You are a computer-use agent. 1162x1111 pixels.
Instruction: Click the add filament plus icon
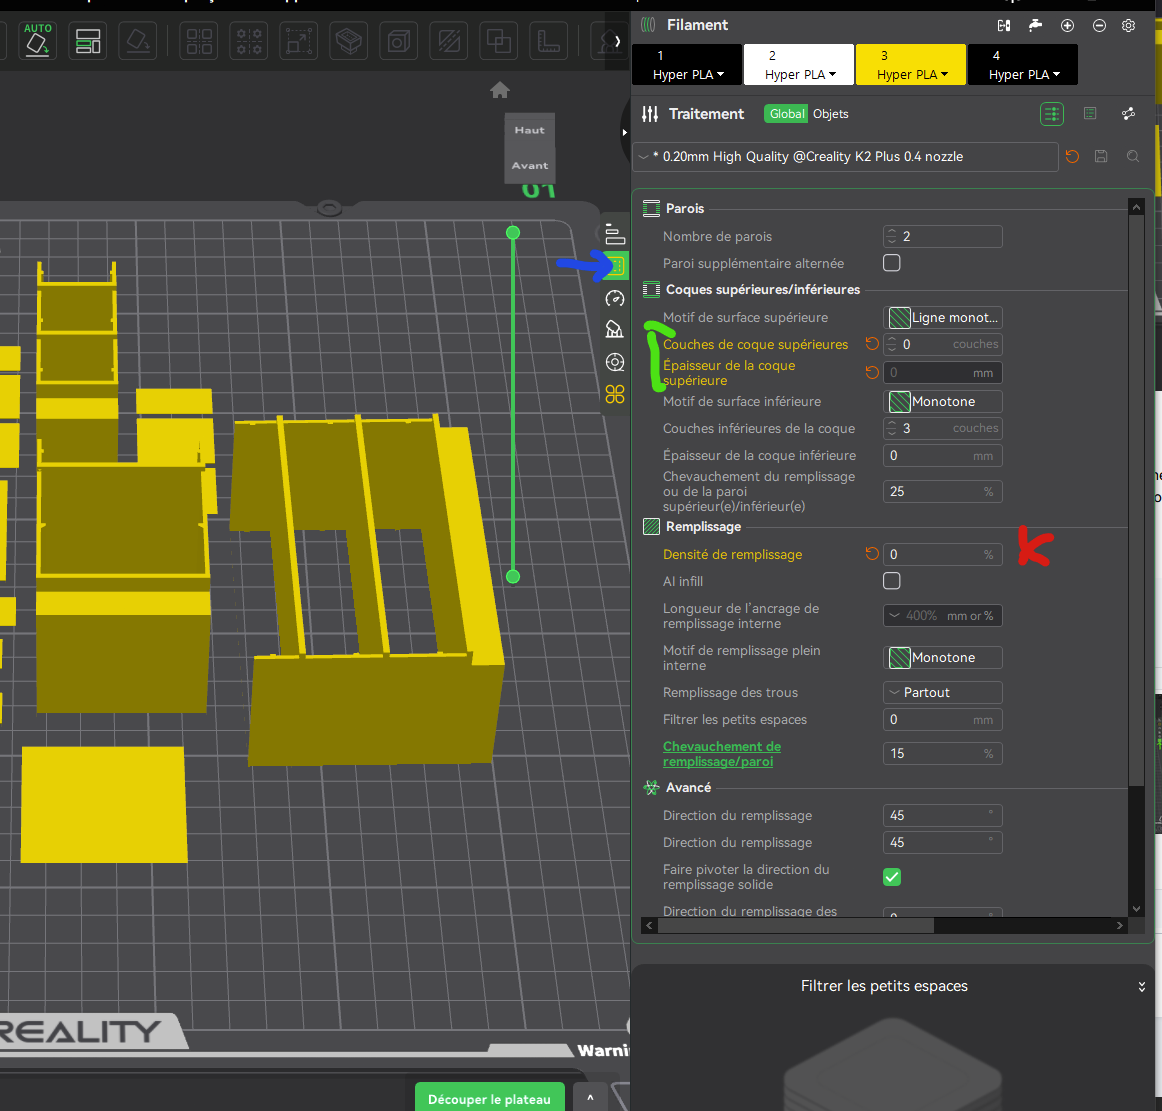click(1067, 25)
